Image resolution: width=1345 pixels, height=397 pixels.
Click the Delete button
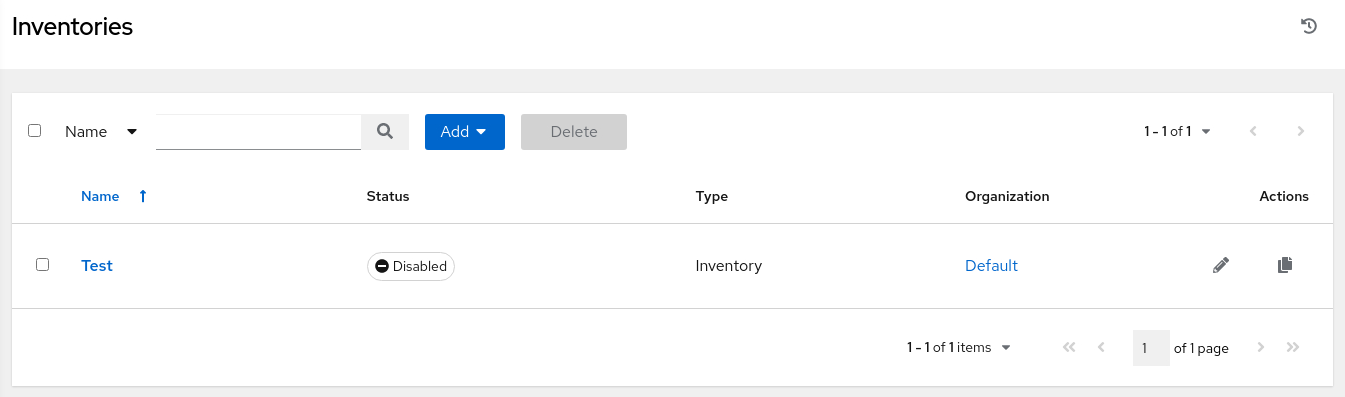tap(574, 132)
